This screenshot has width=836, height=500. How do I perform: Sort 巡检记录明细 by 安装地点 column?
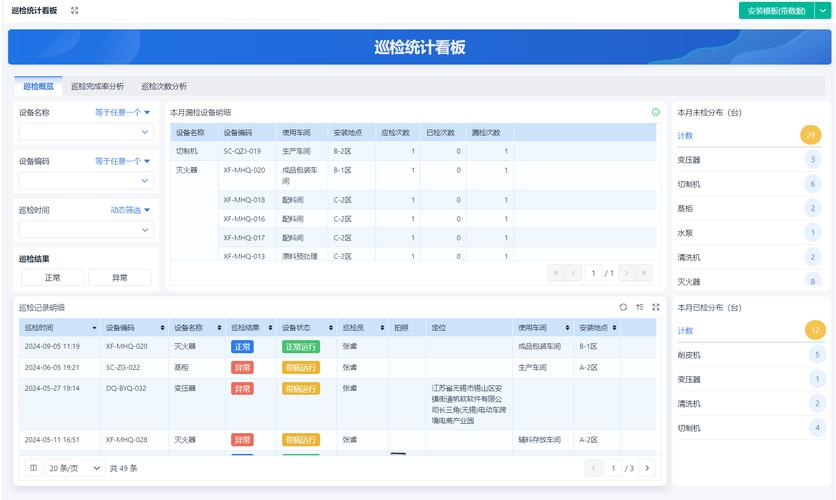point(614,328)
